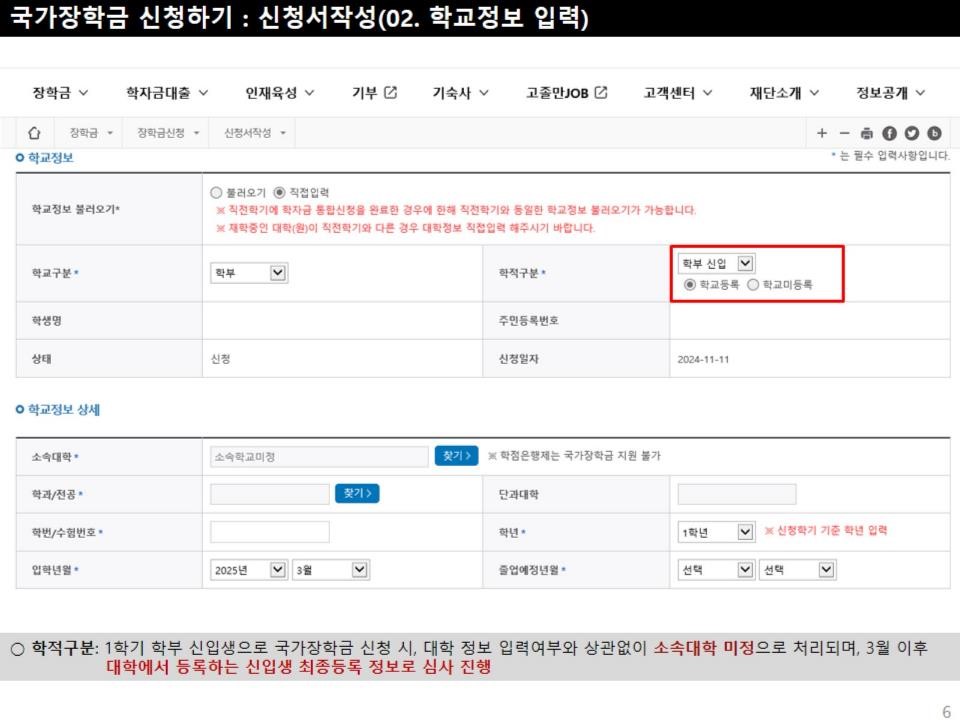Decrease font size with the minus icon
The width and height of the screenshot is (960, 720).
pos(846,133)
